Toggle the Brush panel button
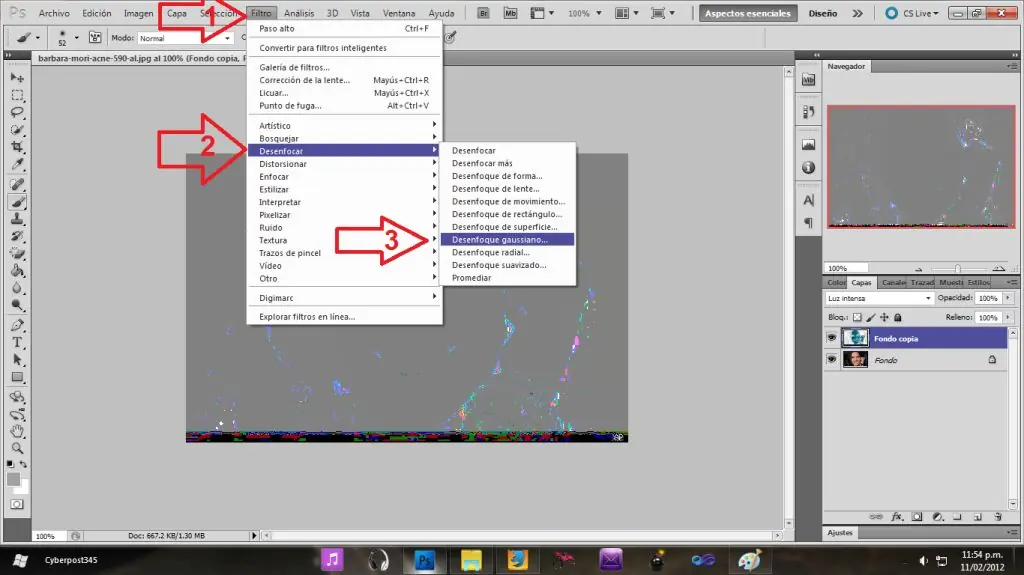Viewport: 1024px width, 575px height. [x=95, y=38]
